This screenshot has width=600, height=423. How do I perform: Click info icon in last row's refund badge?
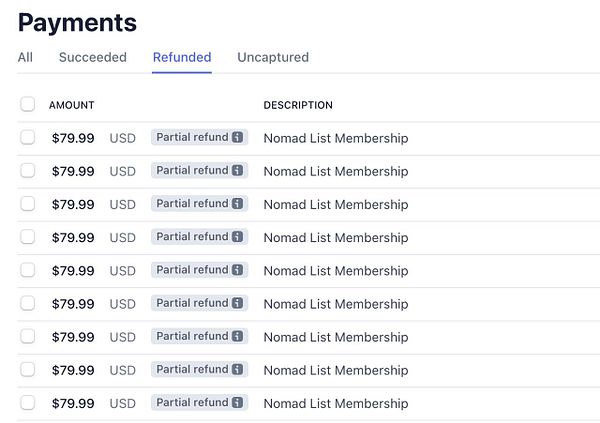(237, 403)
